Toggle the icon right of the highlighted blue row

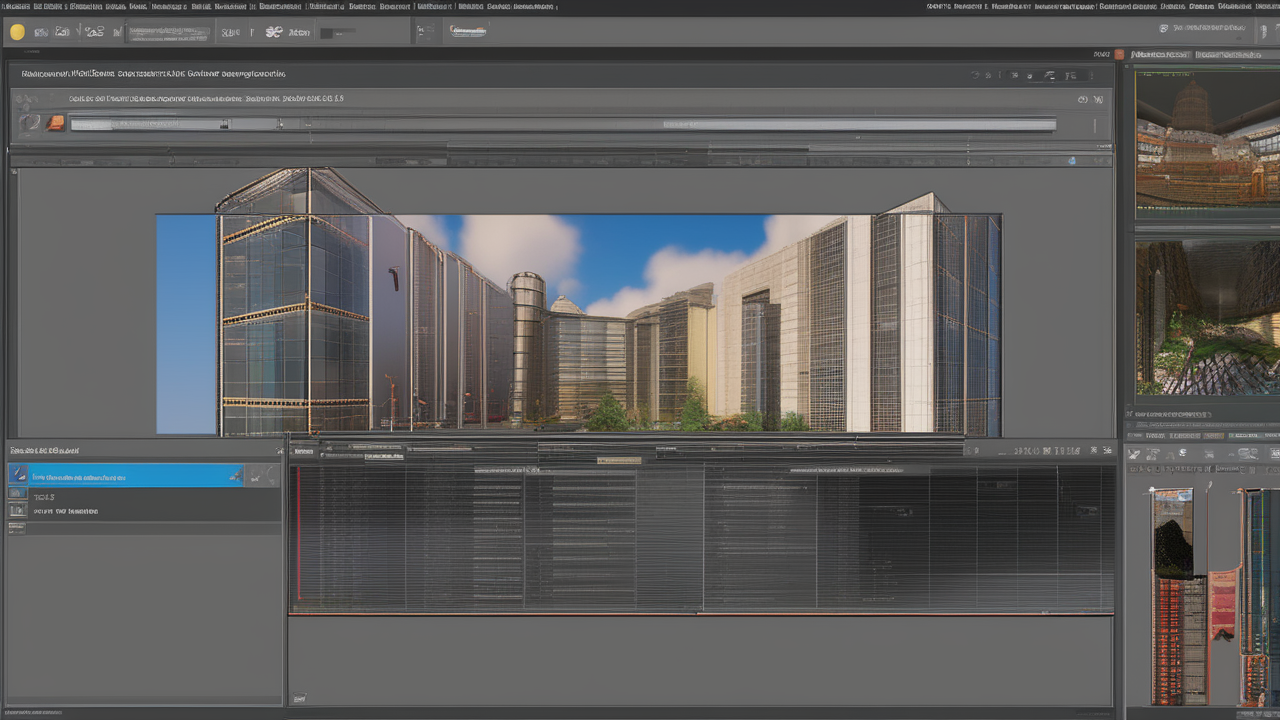click(262, 476)
